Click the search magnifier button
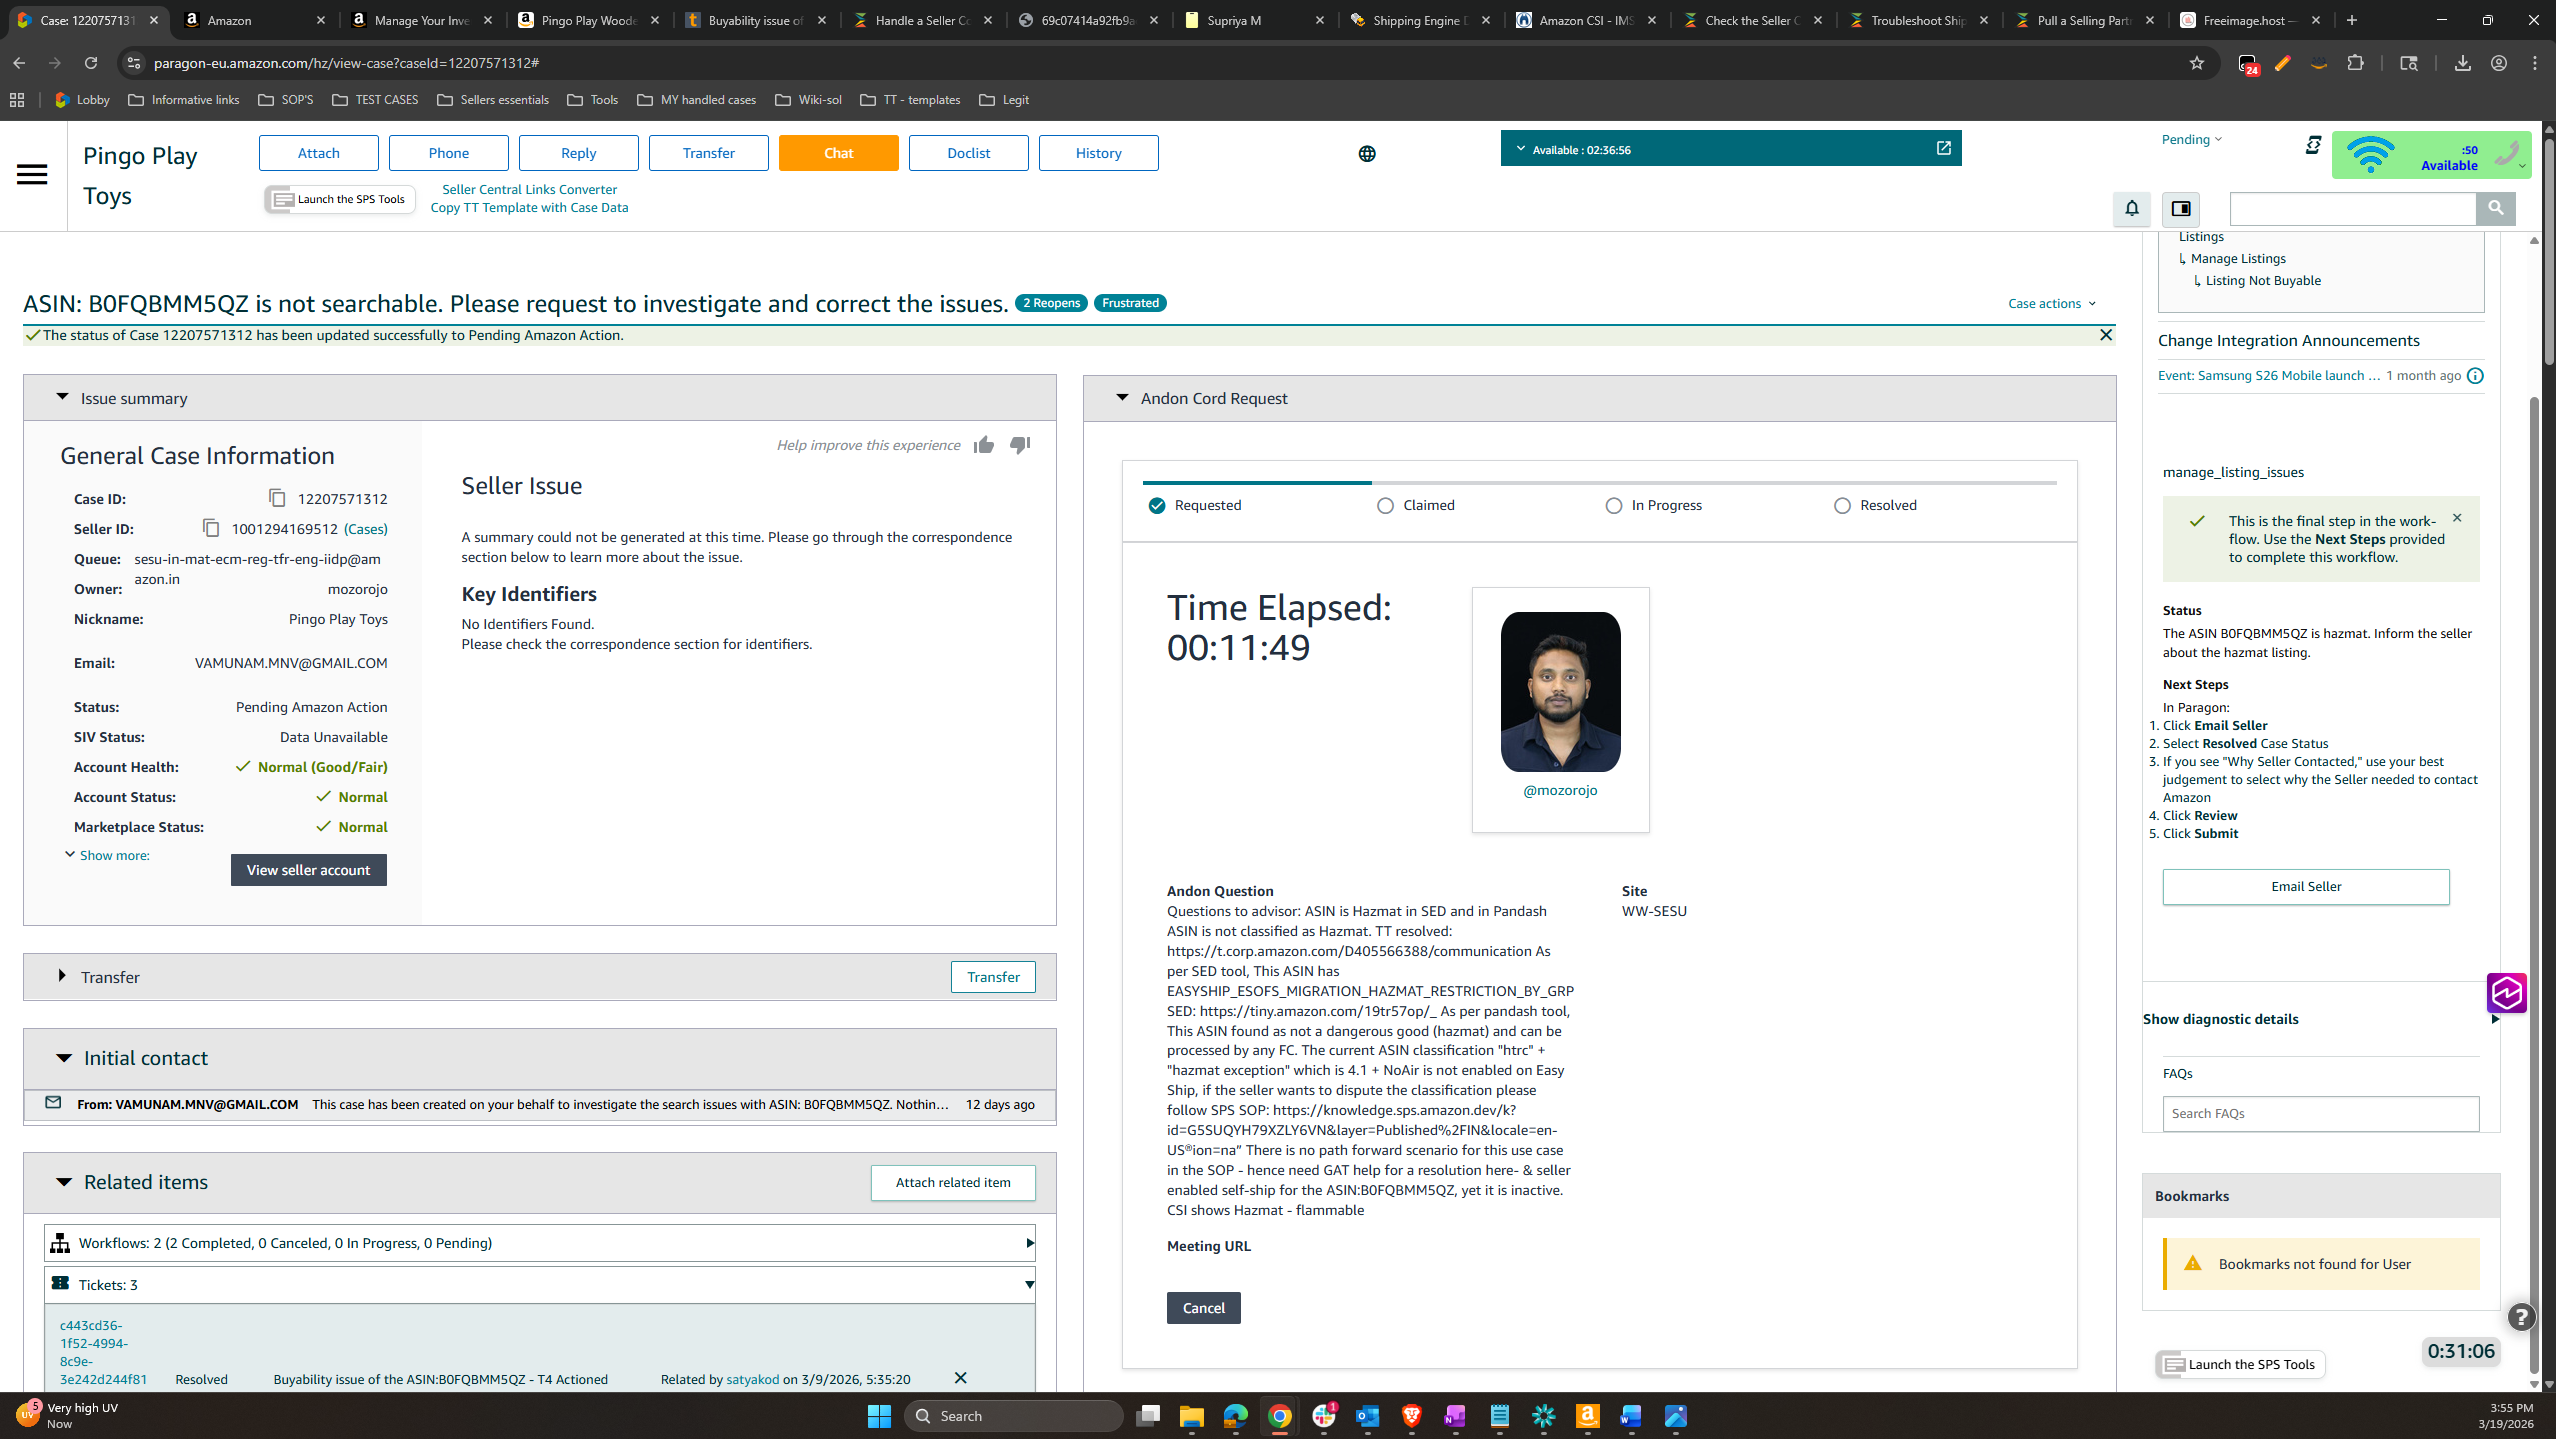Image resolution: width=2556 pixels, height=1439 pixels. [x=2495, y=209]
